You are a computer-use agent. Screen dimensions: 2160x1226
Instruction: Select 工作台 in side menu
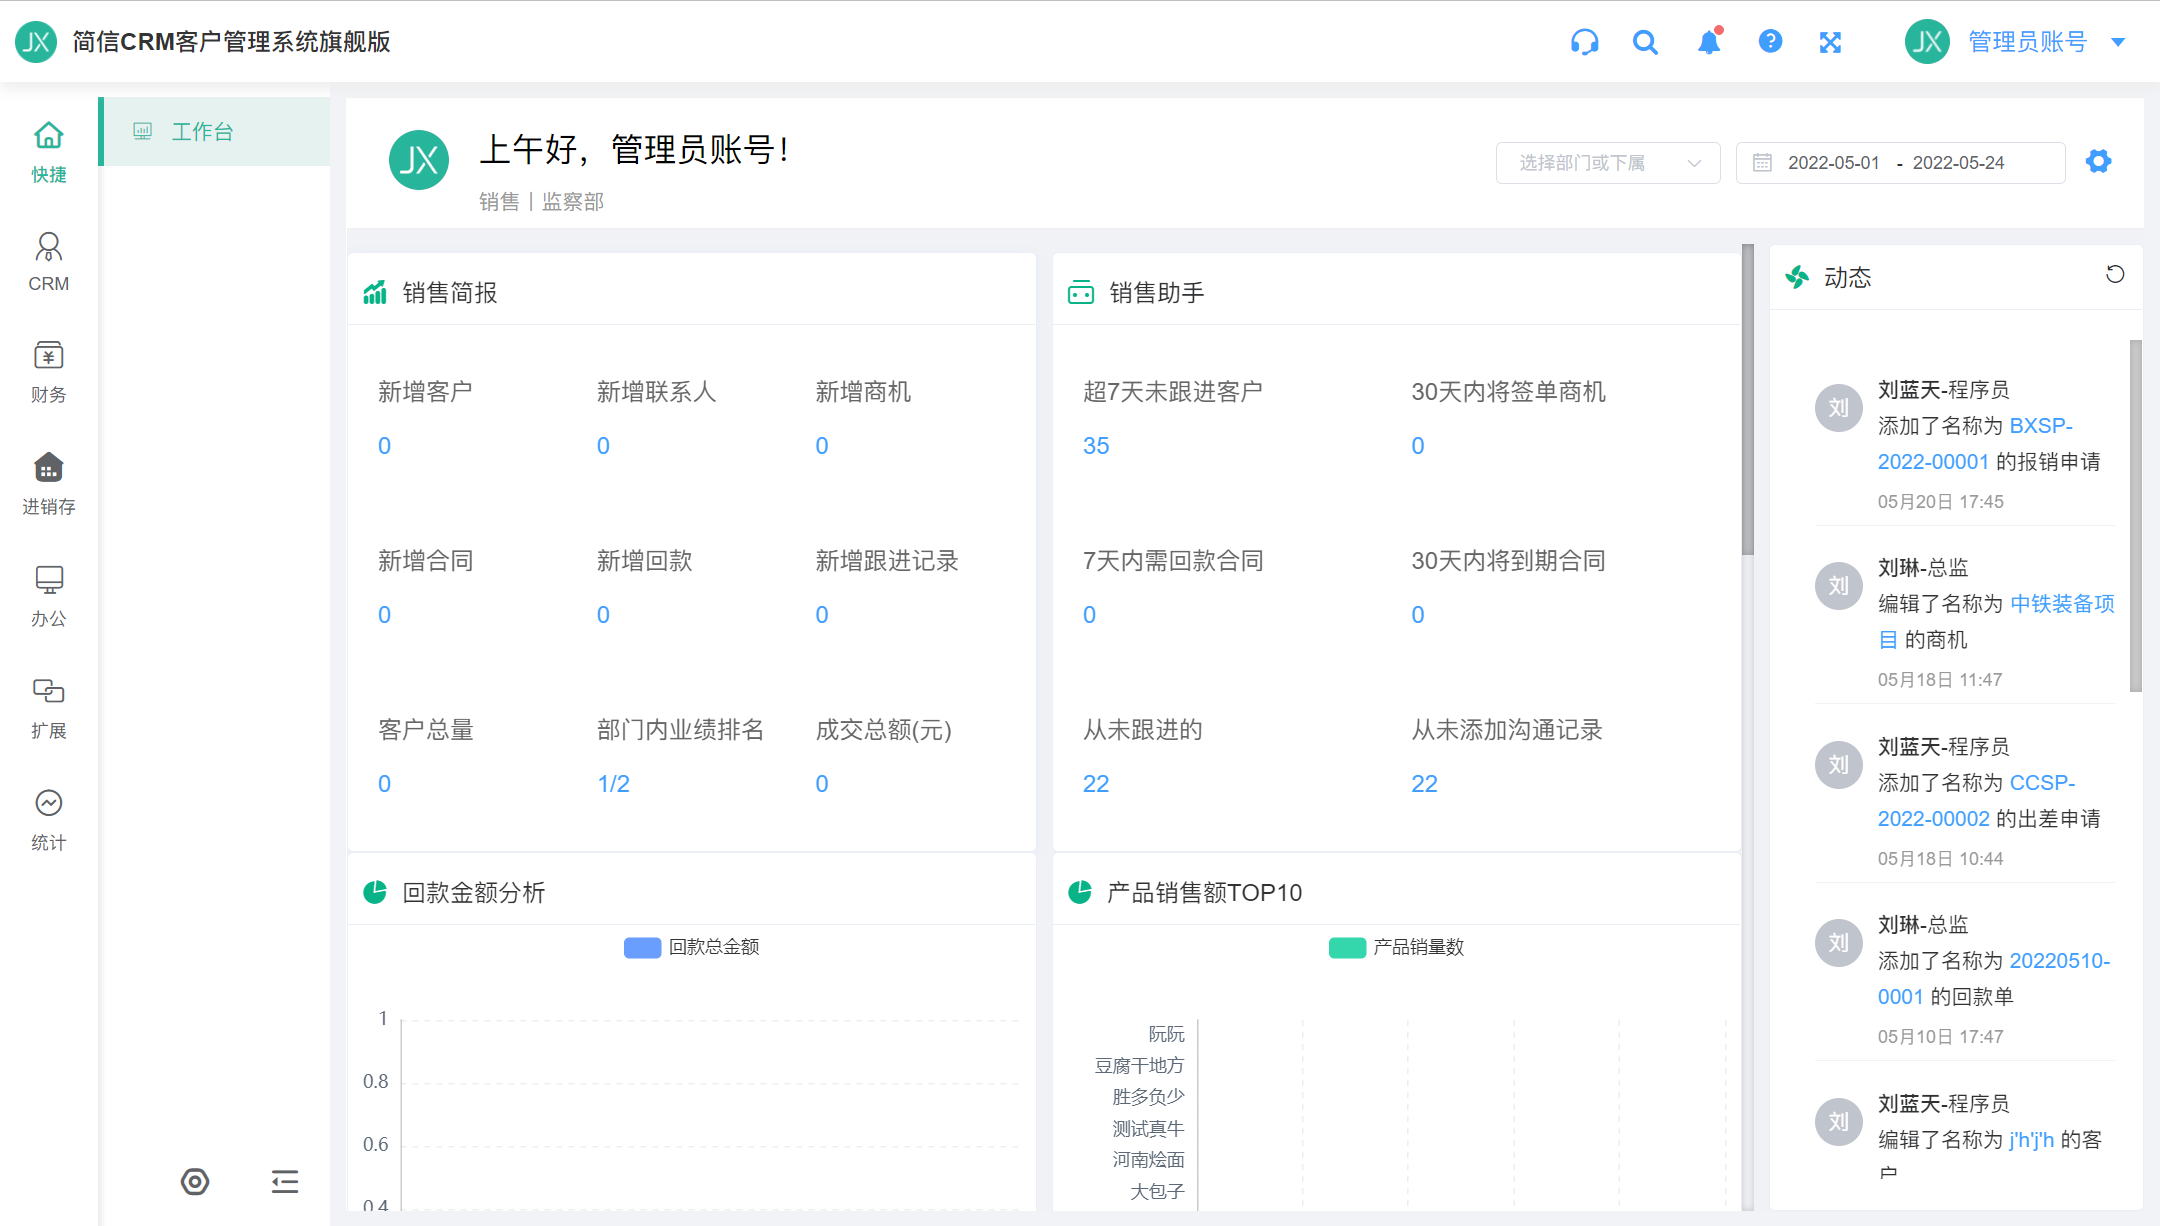pos(202,132)
